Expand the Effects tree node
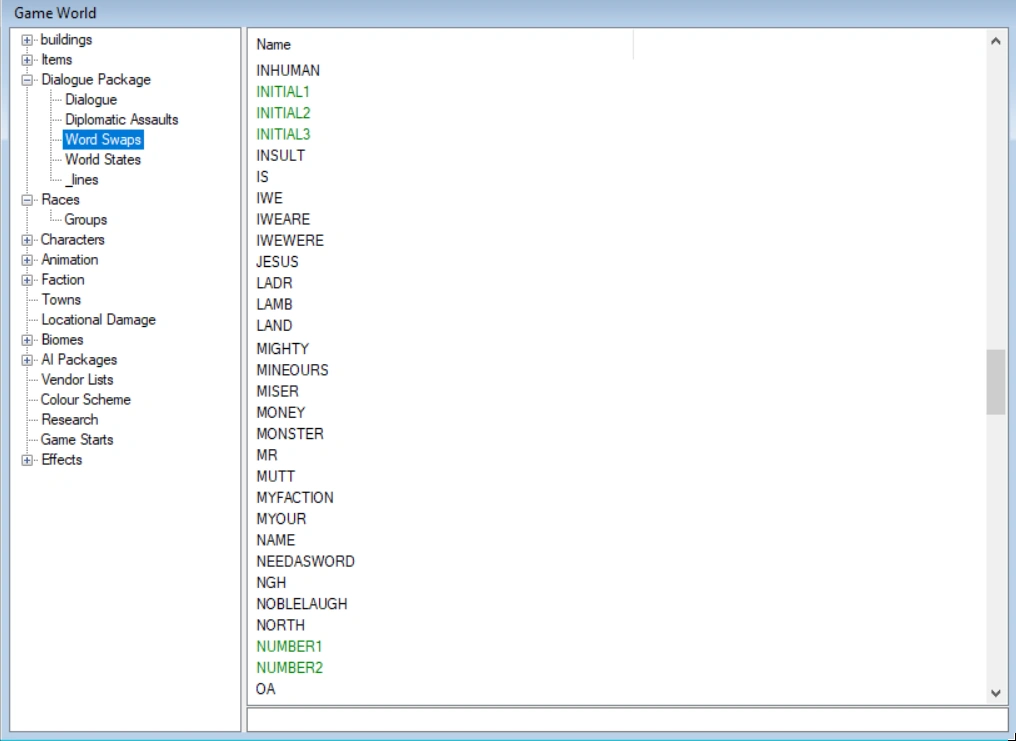This screenshot has width=1016, height=741. (x=27, y=461)
